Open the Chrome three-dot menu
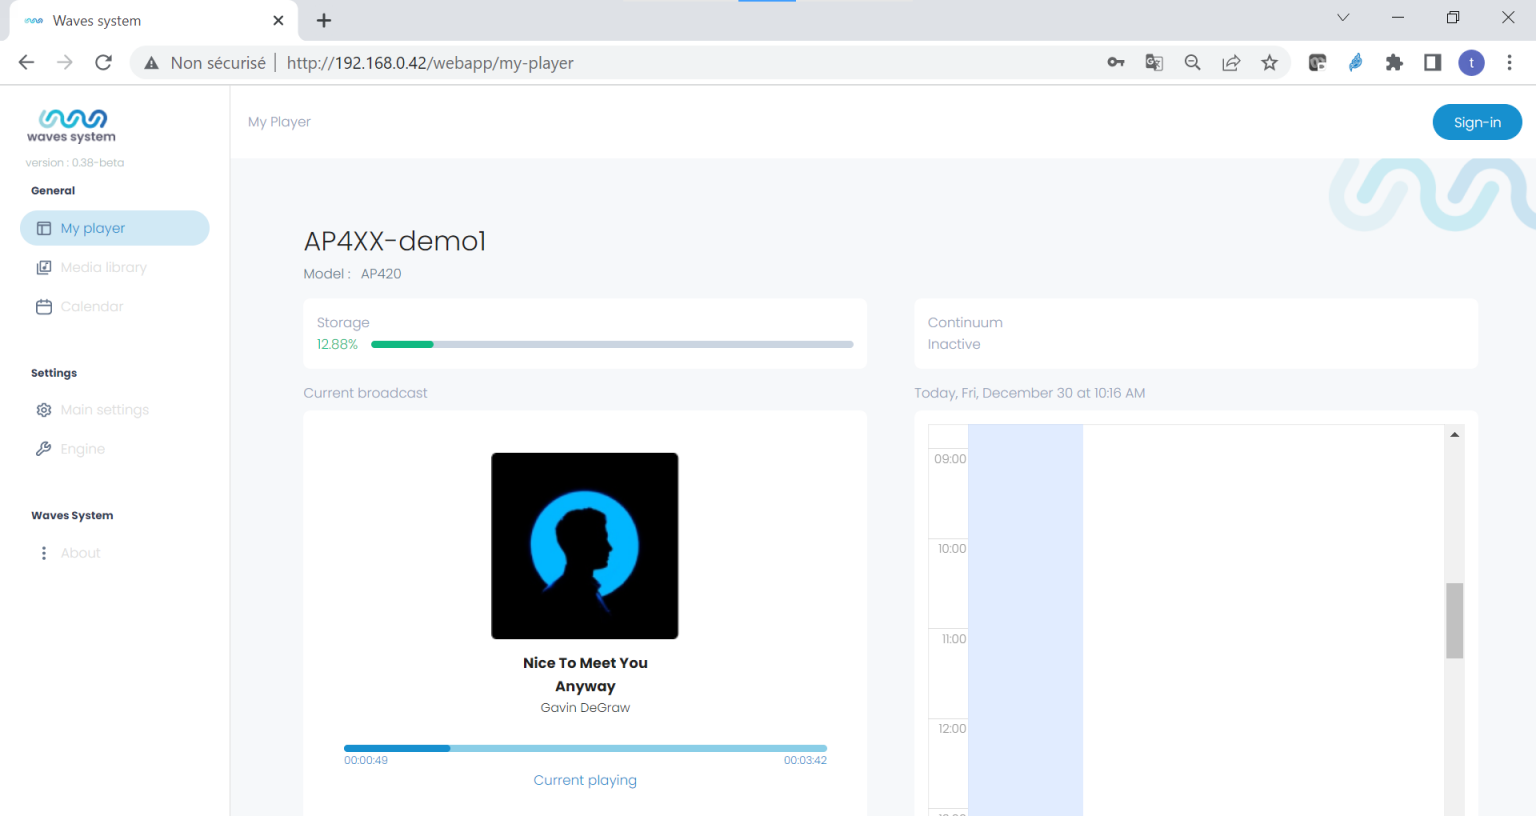Screen dimensions: 1536x816 (1509, 63)
